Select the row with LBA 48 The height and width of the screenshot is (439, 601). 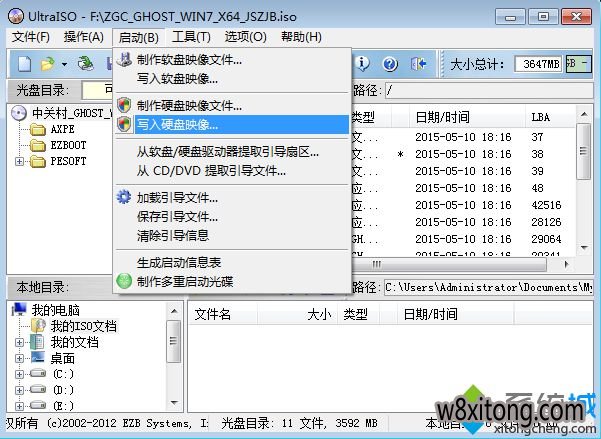click(463, 188)
